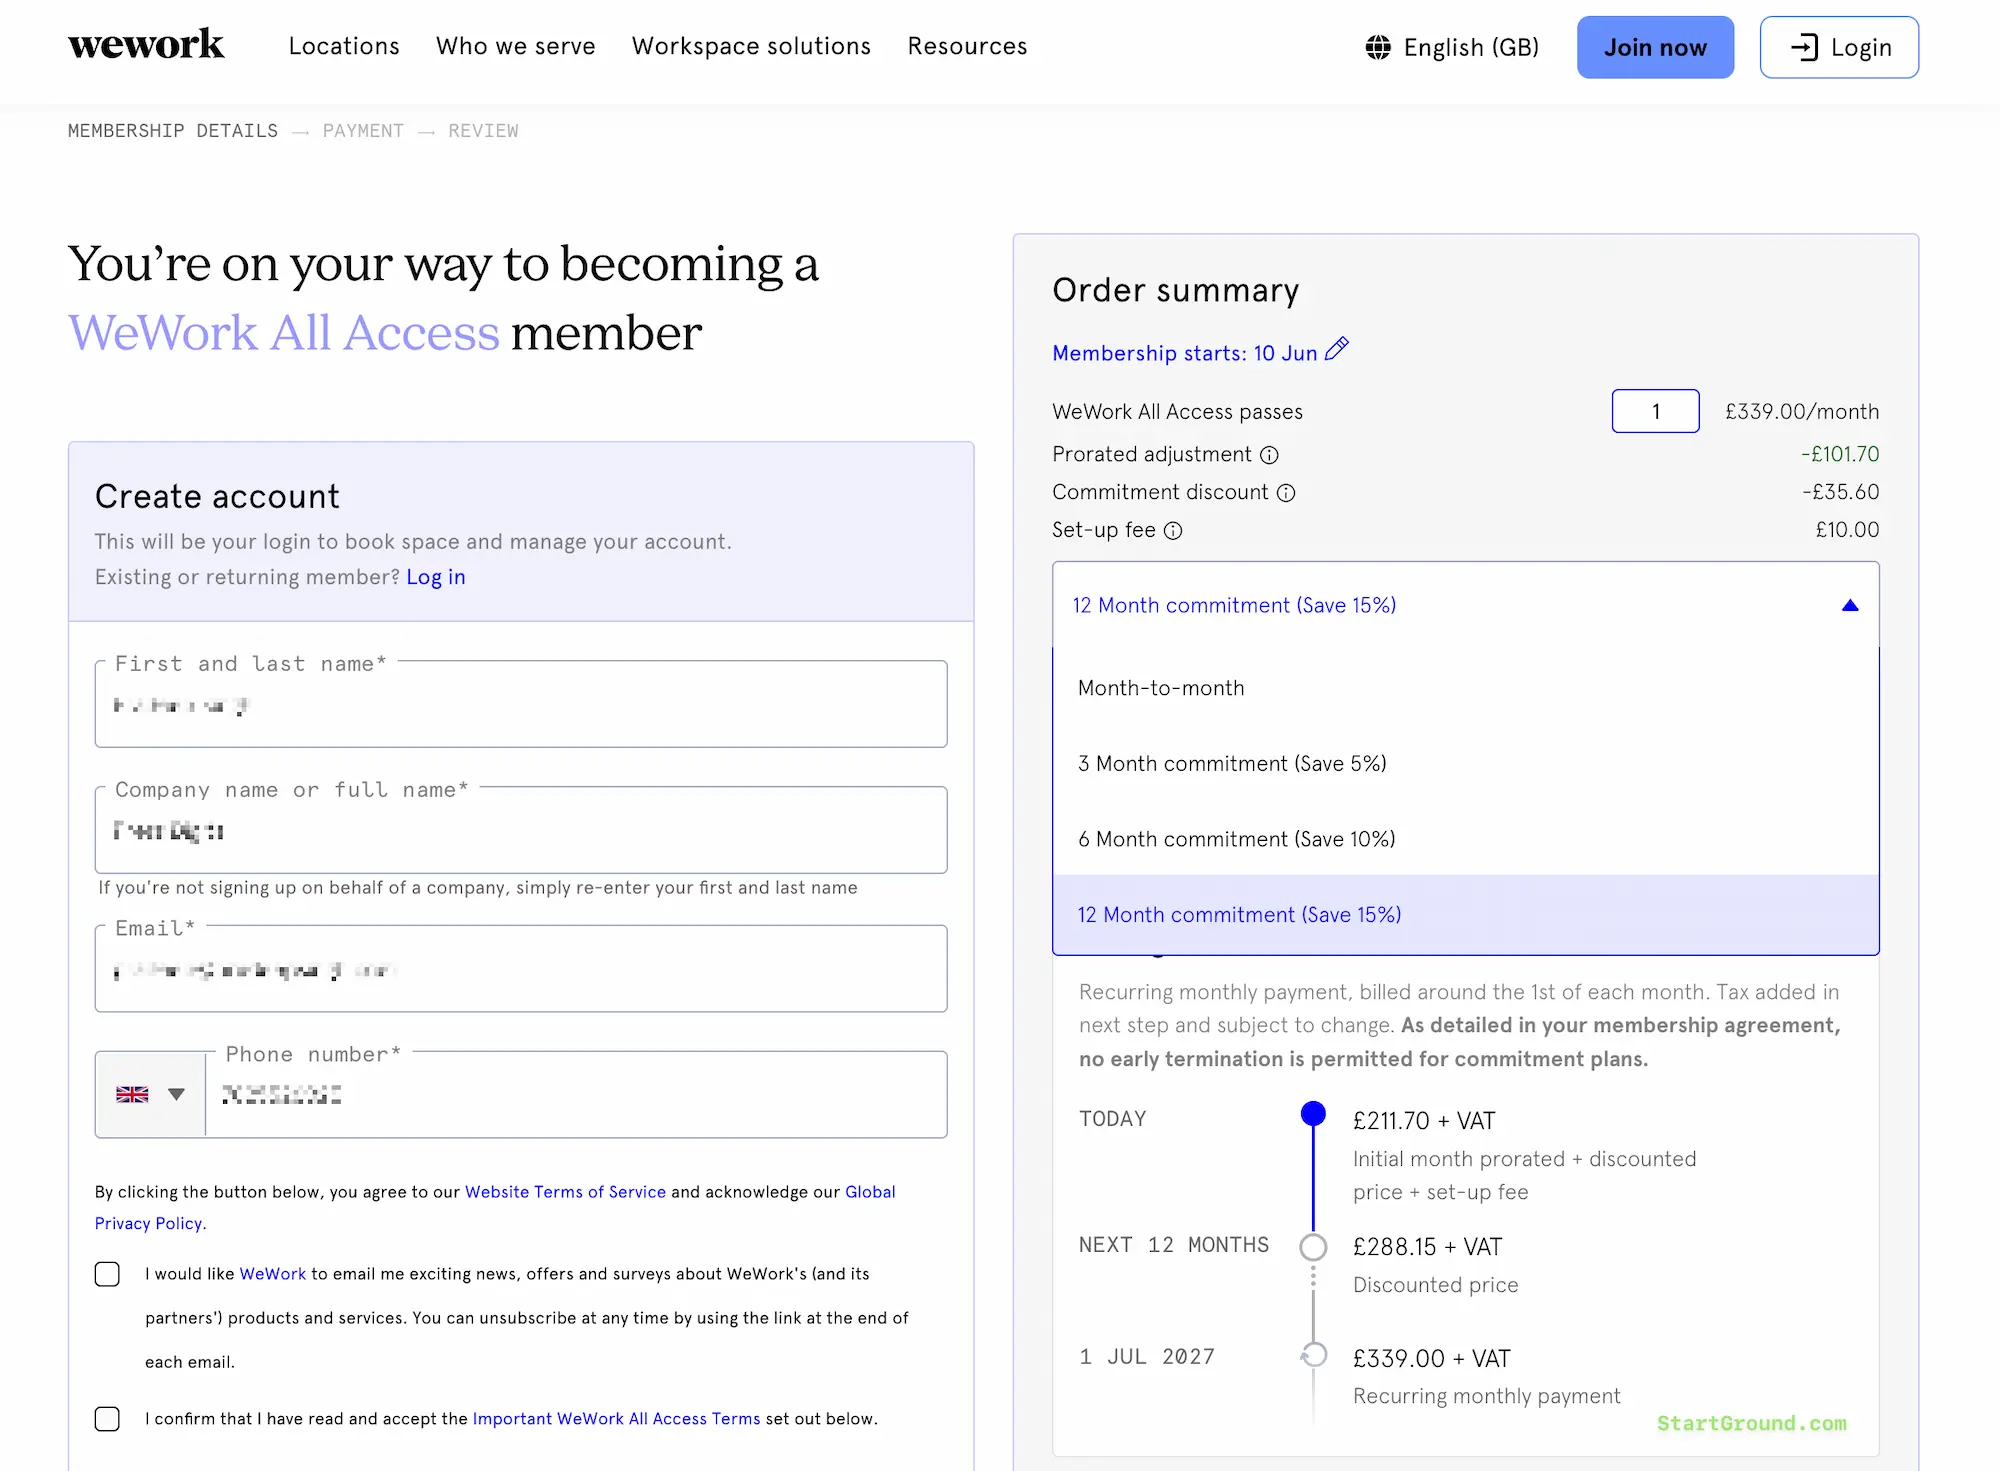Viewport: 2000px width, 1471px height.
Task: Click the £211.70 + VAT amount
Action: click(x=1424, y=1121)
